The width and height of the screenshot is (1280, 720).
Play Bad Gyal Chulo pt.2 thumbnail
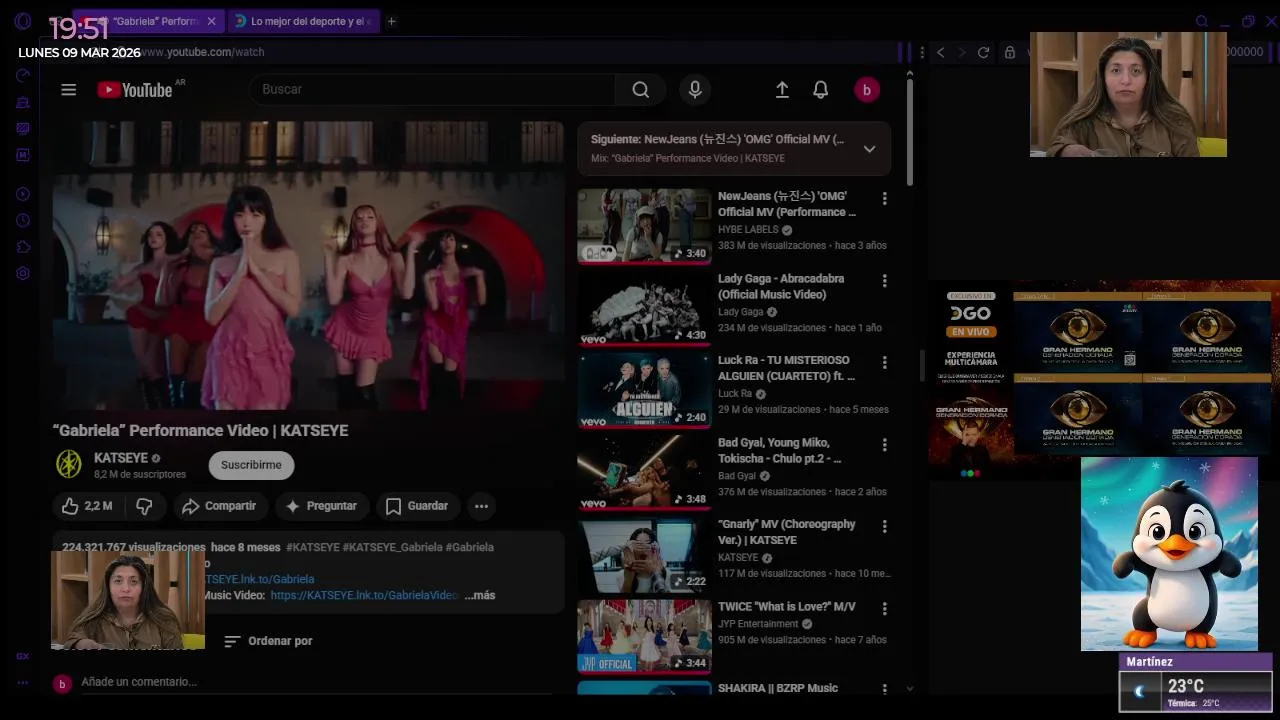(644, 472)
